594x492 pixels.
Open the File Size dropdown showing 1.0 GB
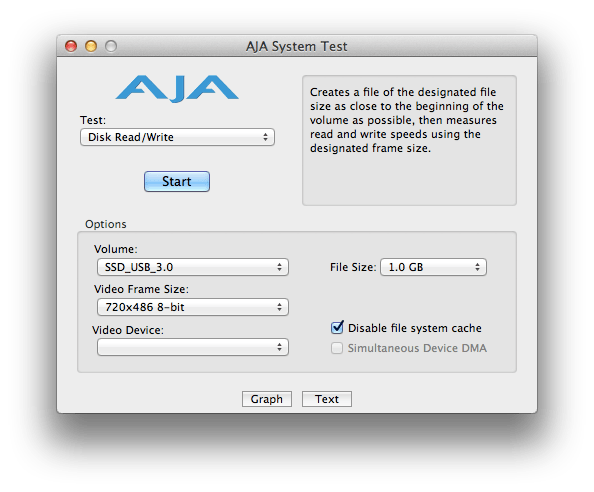(433, 267)
